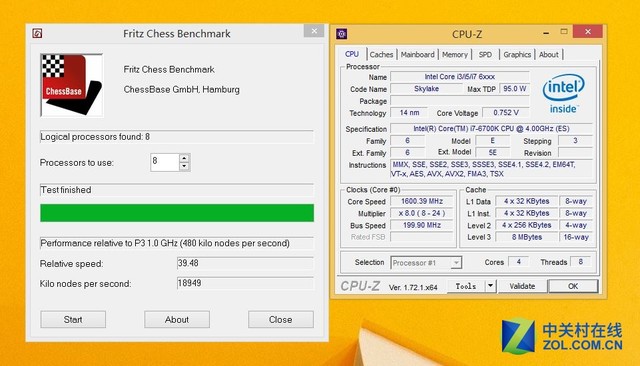This screenshot has height=366, width=640.
Task: Click the ChessBase logo image
Action: pyautogui.click(x=72, y=85)
